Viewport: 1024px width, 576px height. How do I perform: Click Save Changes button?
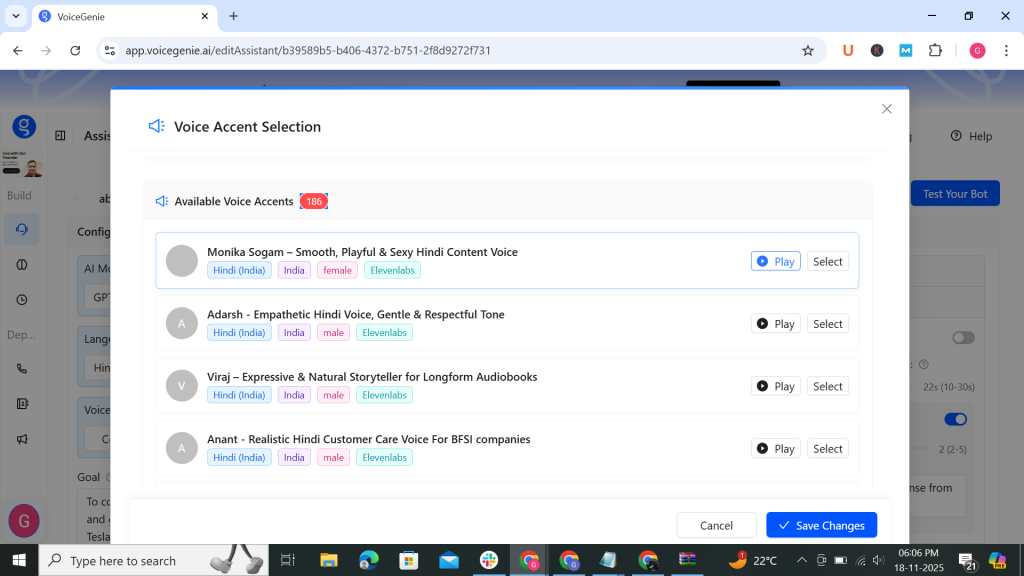coord(821,525)
